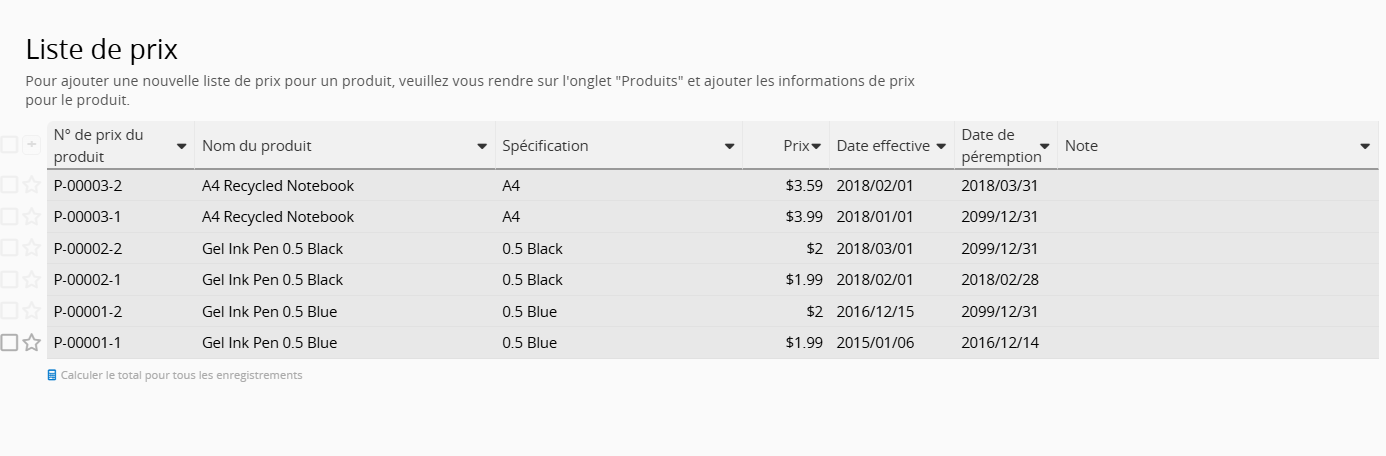This screenshot has width=1386, height=456.
Task: Click Calculer le total pour tous les enregistrements
Action: pos(181,376)
